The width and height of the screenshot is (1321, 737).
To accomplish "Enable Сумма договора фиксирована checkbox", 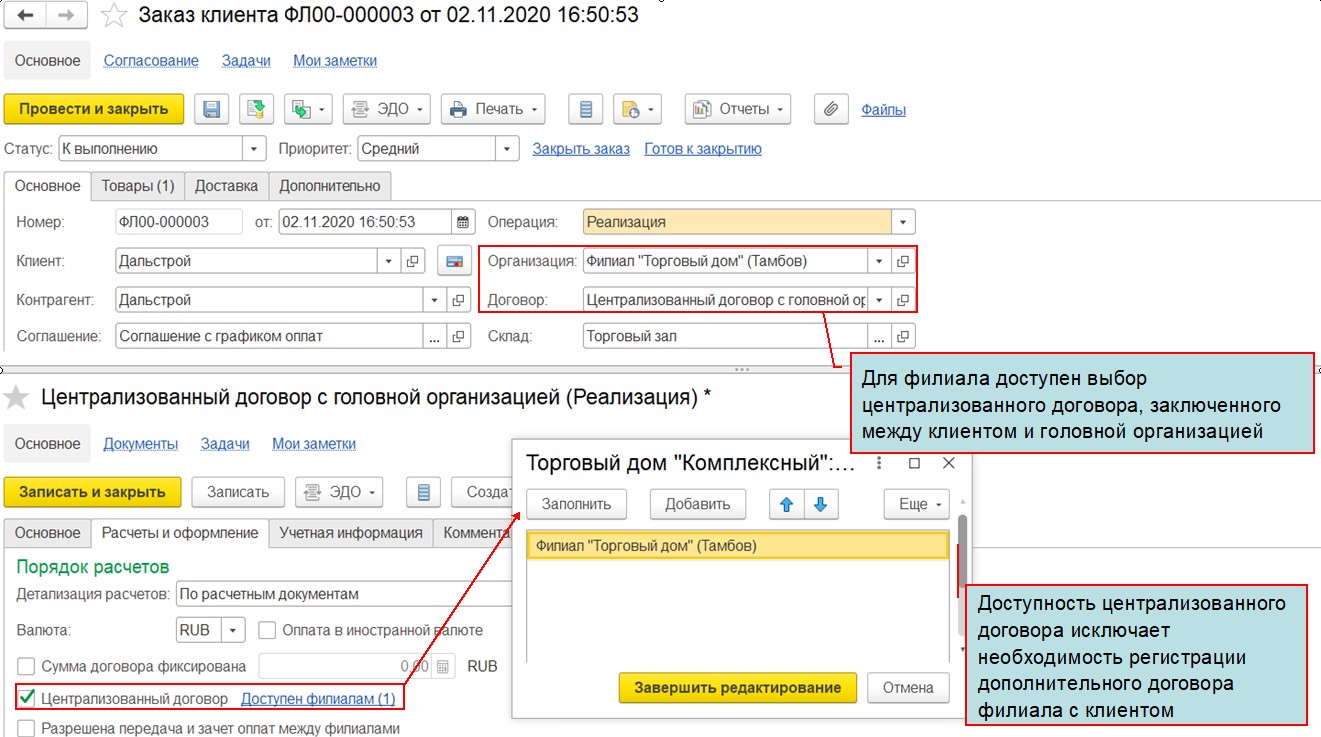I will (x=26, y=667).
